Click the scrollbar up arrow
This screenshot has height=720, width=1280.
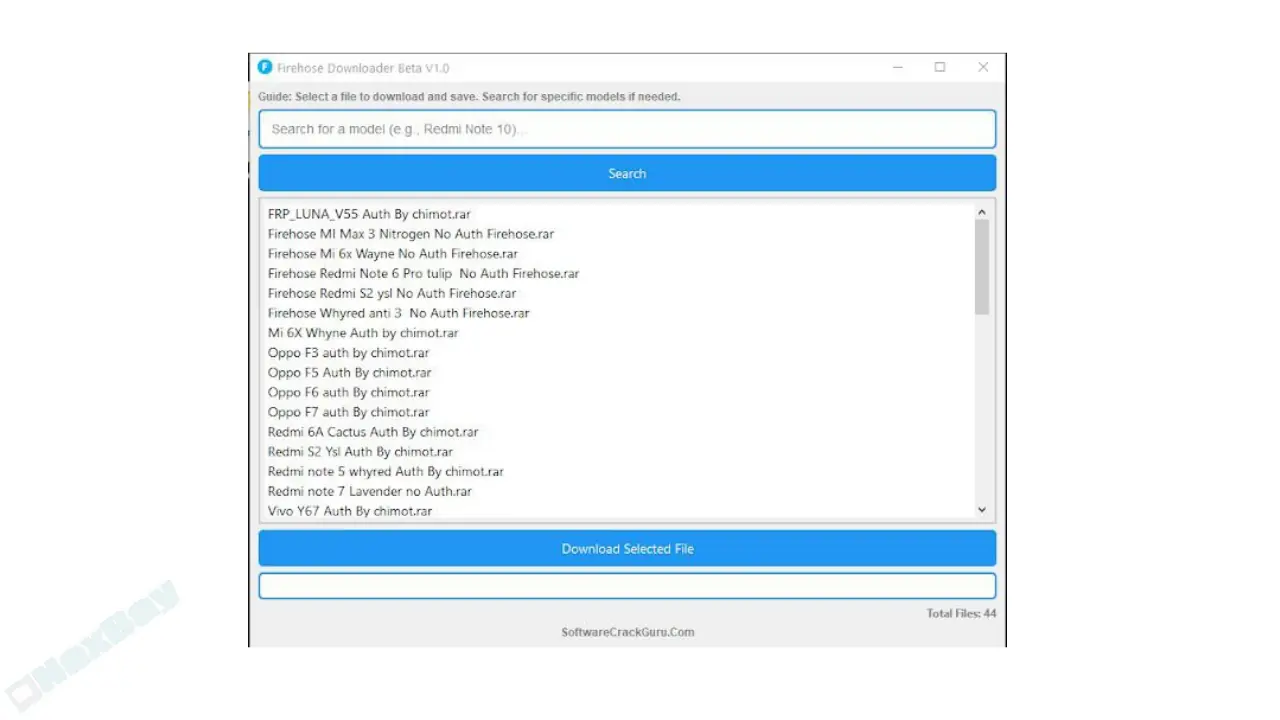981,212
